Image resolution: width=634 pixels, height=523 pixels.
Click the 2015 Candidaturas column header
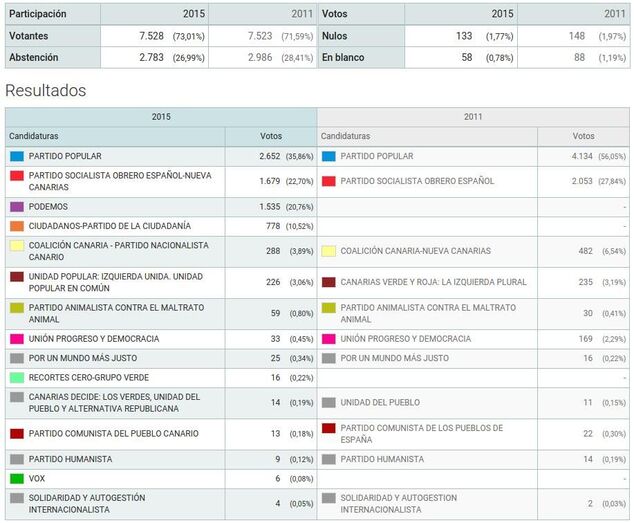coord(115,136)
